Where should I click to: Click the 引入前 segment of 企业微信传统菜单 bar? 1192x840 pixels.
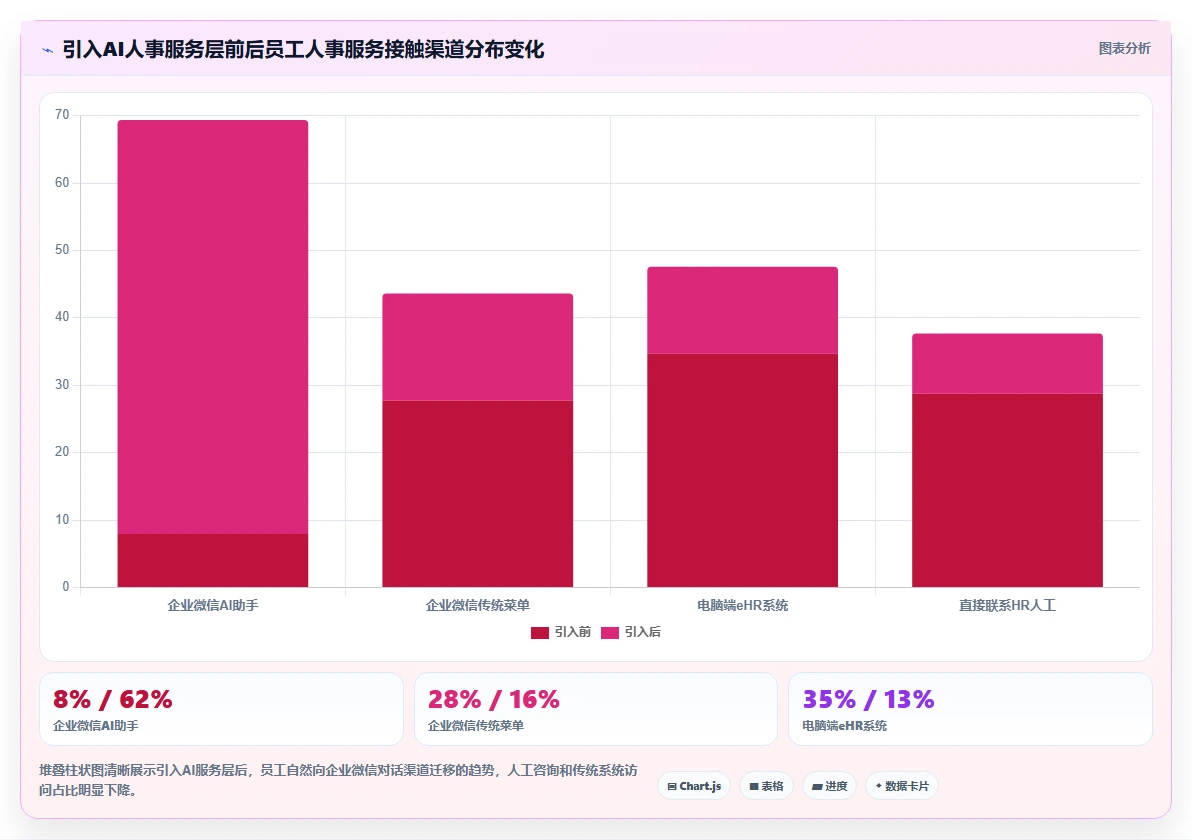tap(477, 493)
